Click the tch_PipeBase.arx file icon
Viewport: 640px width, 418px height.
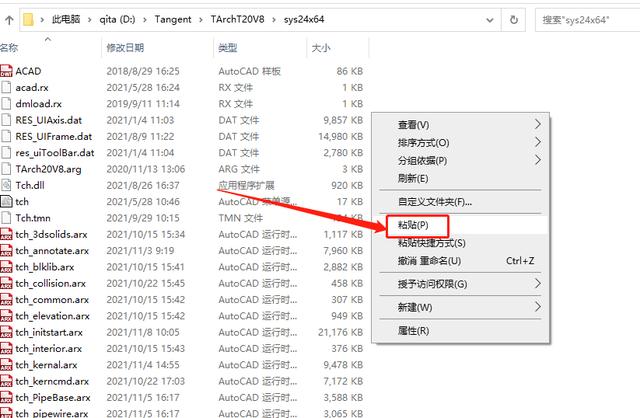coord(6,398)
